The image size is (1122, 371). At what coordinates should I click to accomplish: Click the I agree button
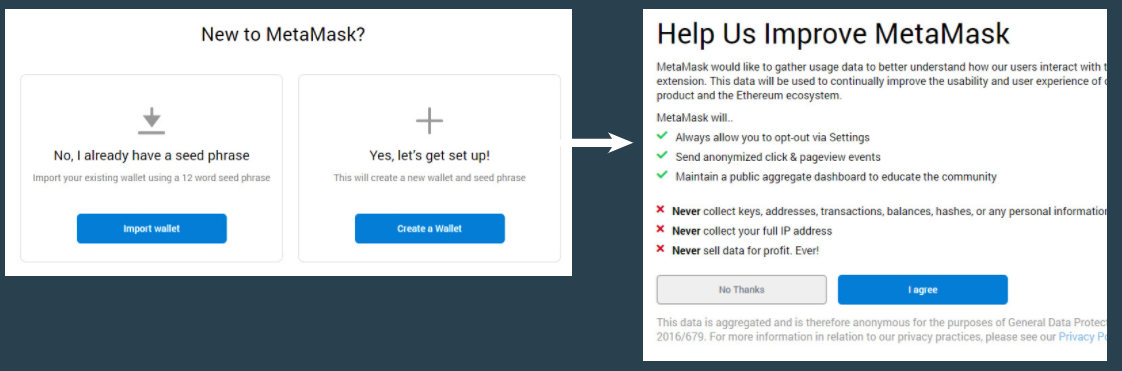pyautogui.click(x=922, y=290)
